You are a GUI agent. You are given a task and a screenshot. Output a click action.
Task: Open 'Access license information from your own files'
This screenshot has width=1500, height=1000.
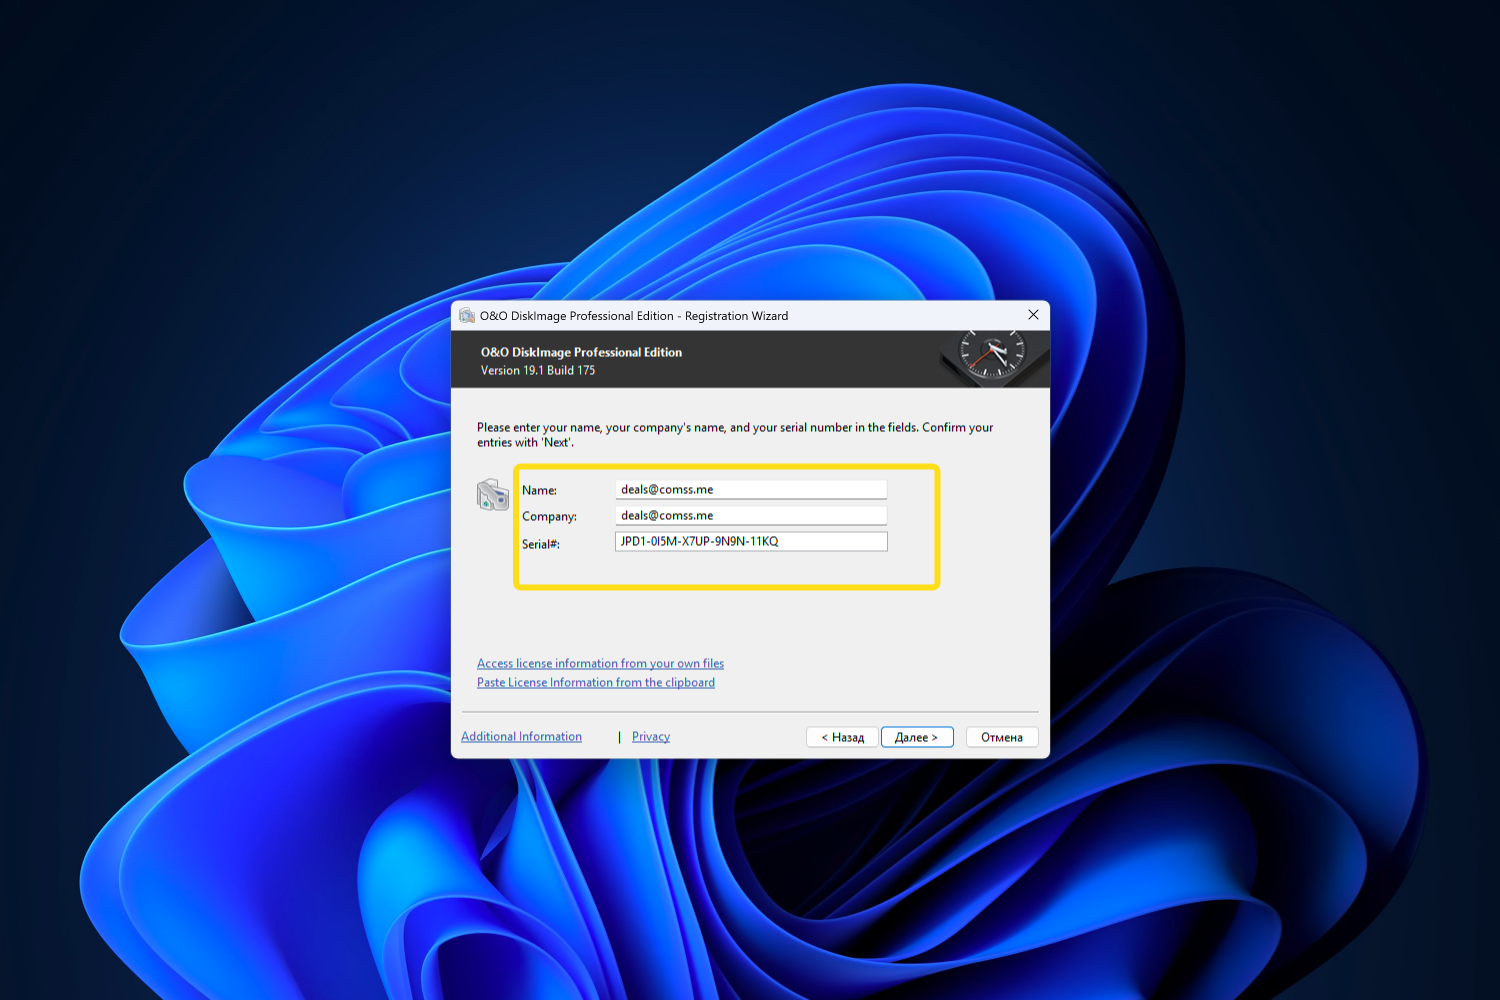tap(600, 663)
